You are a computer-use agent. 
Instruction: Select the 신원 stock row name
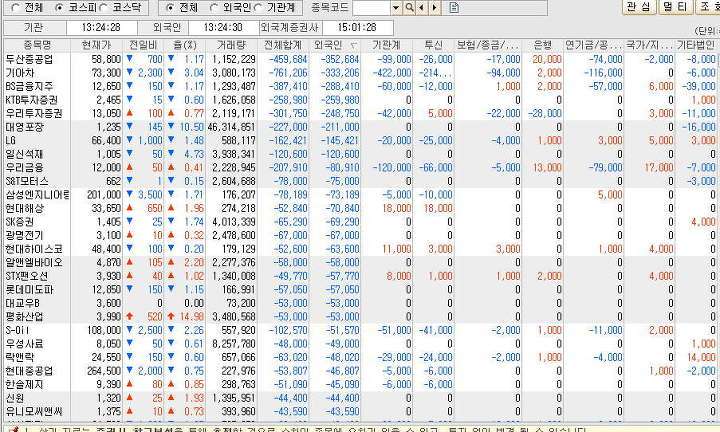tap(15, 398)
